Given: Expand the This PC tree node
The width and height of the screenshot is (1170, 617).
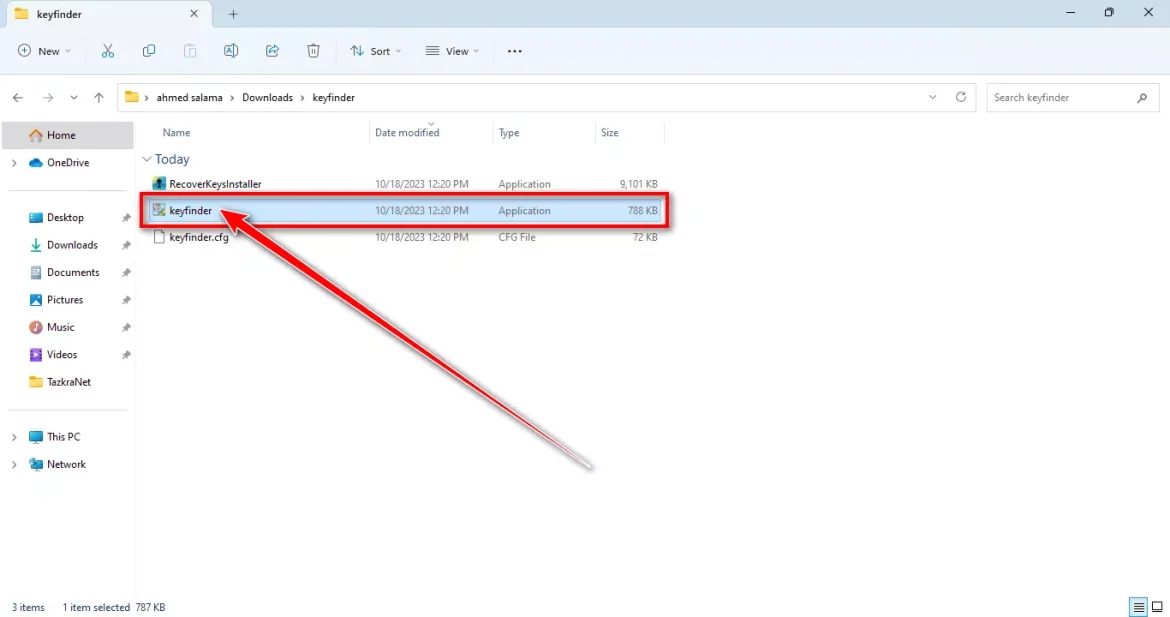Looking at the screenshot, I should (14, 437).
